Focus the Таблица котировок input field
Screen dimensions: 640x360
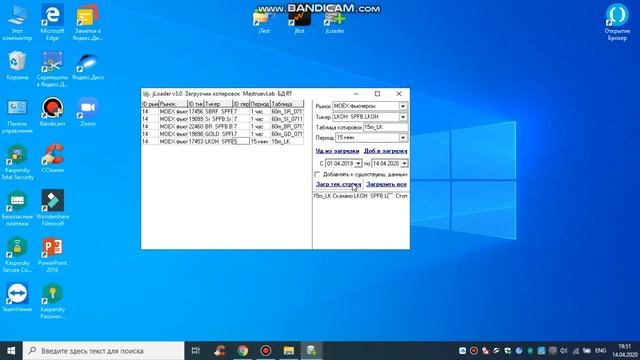pyautogui.click(x=385, y=127)
